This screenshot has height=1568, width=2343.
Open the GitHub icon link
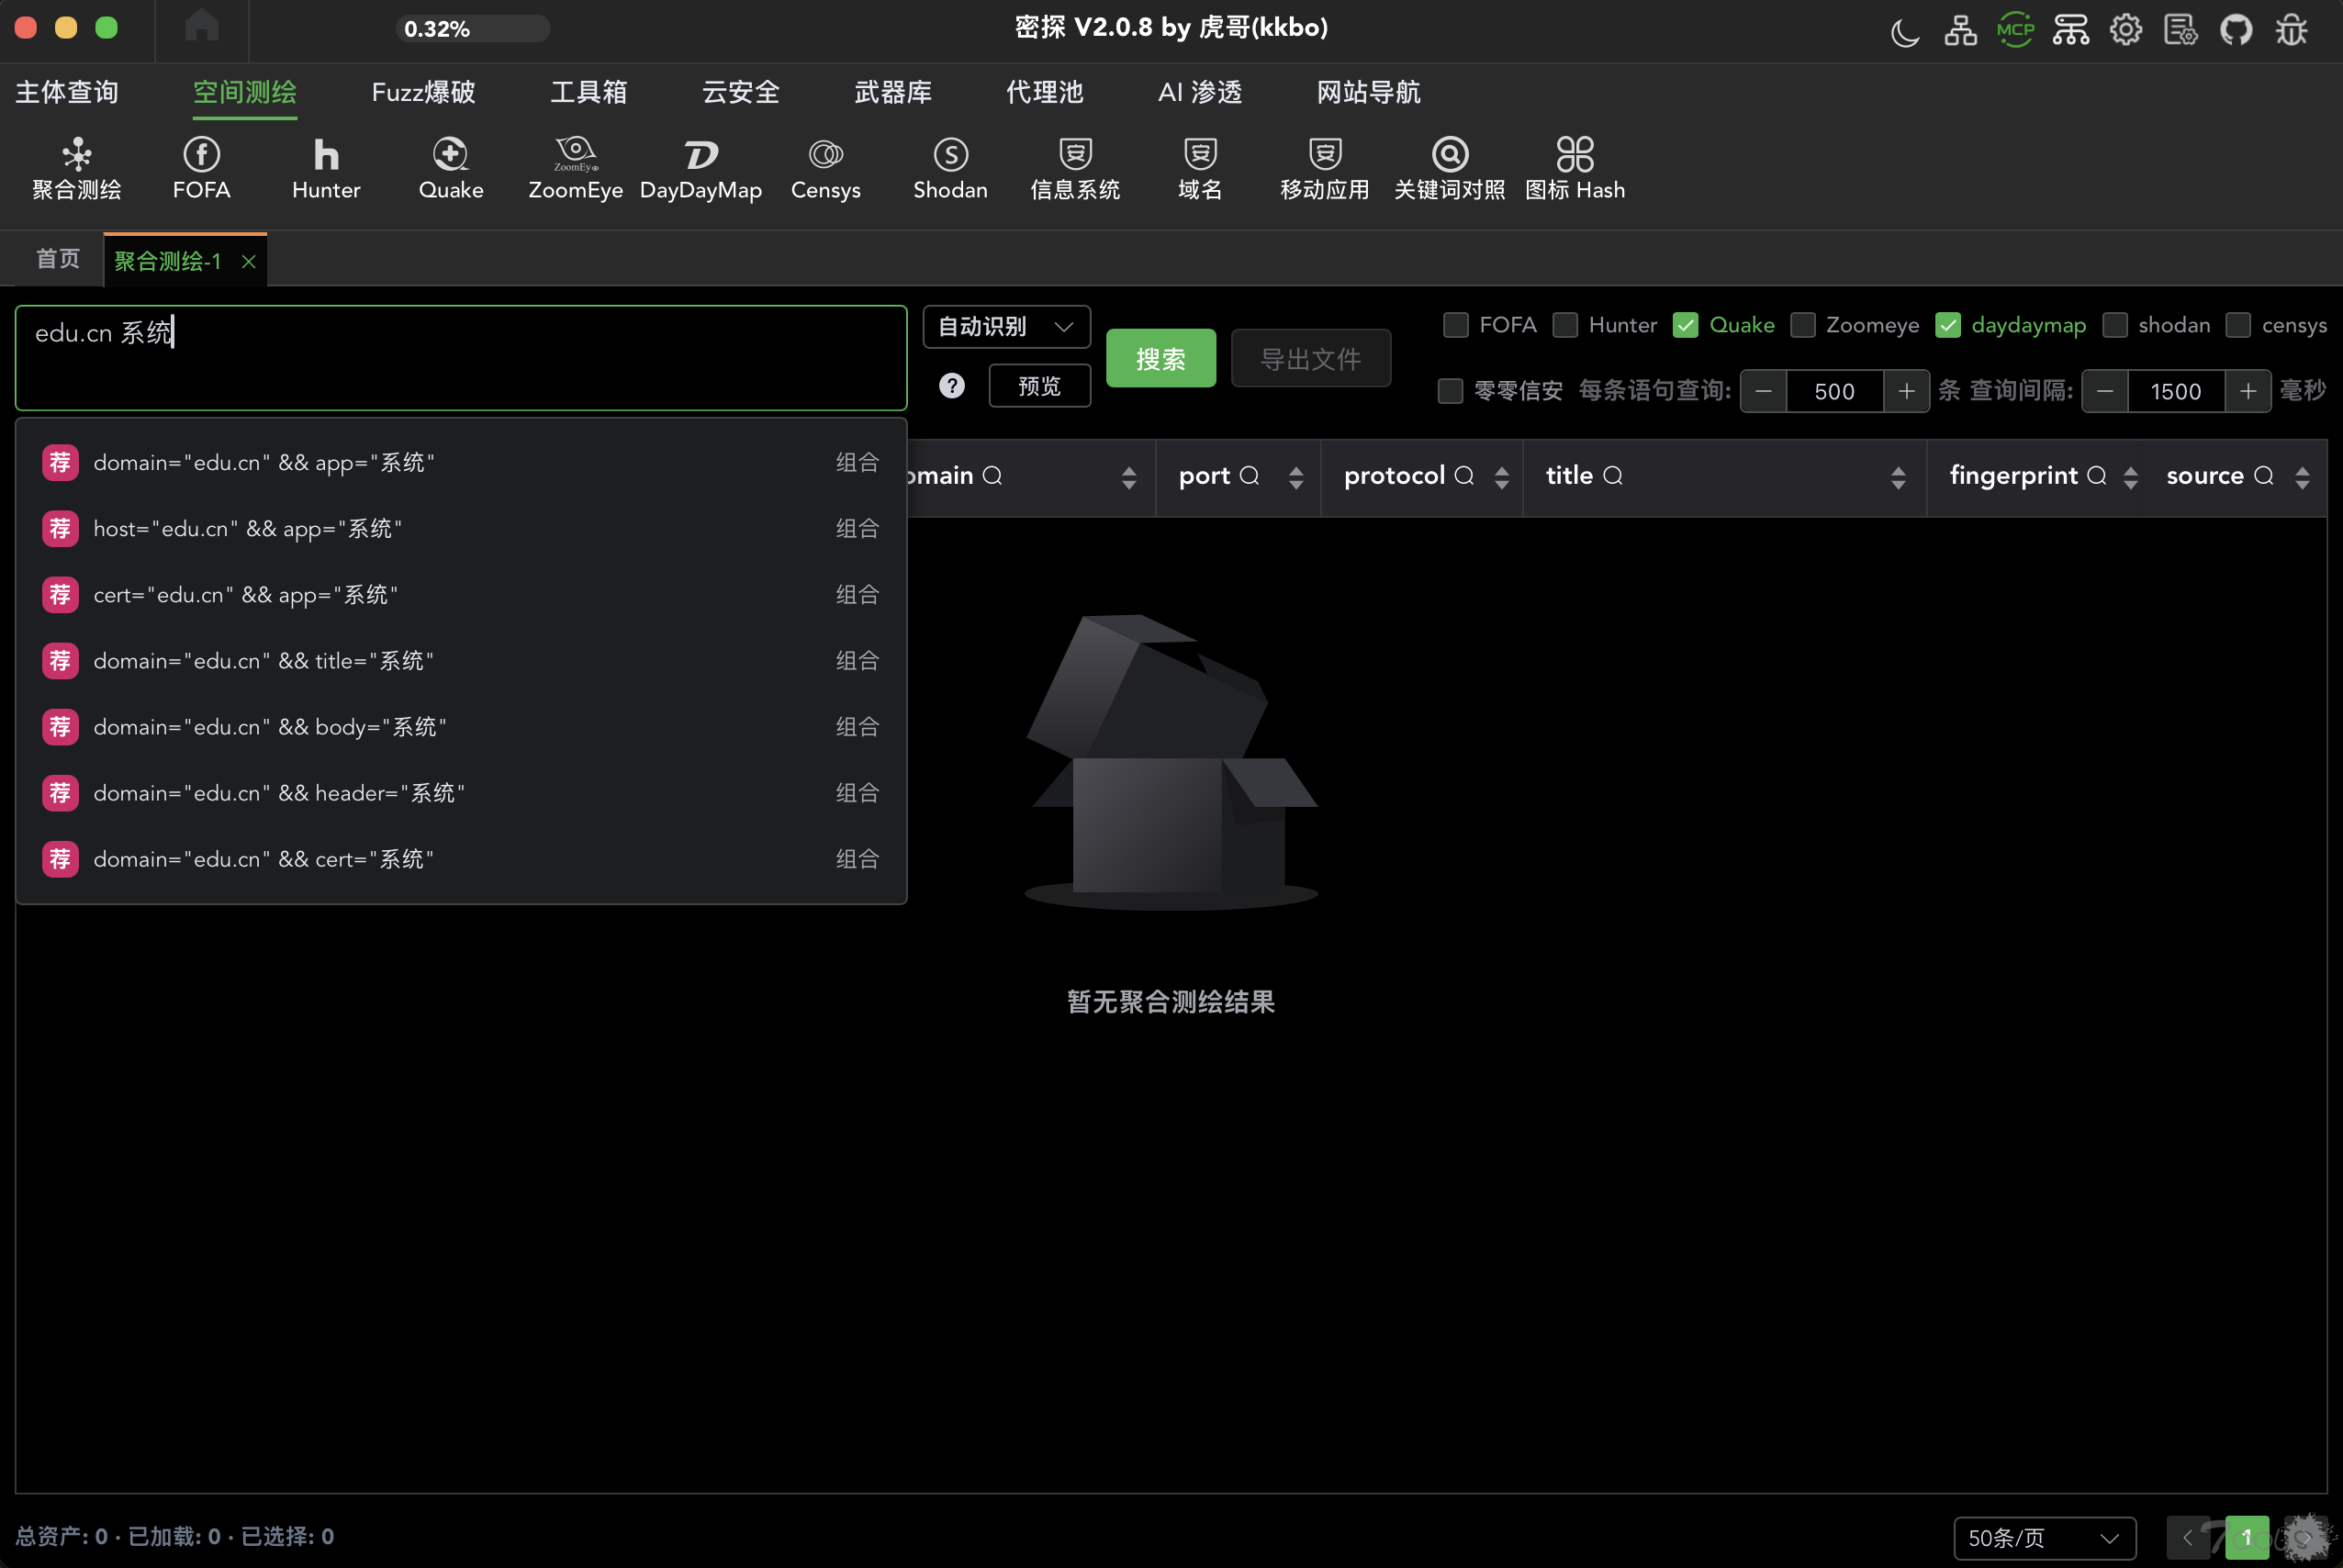(x=2236, y=30)
